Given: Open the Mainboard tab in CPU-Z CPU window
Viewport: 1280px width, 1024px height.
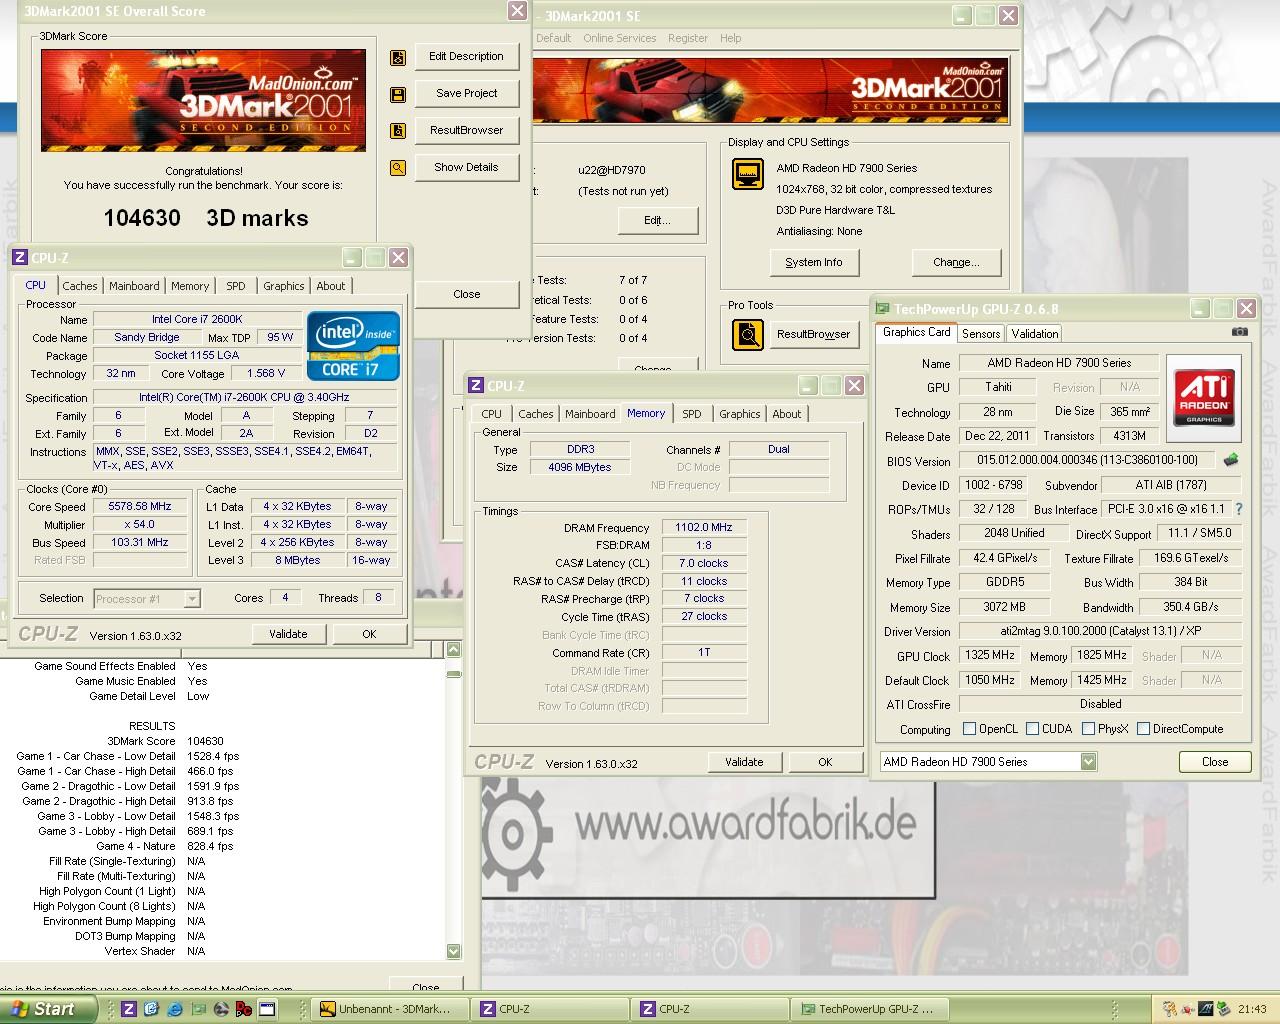Looking at the screenshot, I should click(134, 286).
